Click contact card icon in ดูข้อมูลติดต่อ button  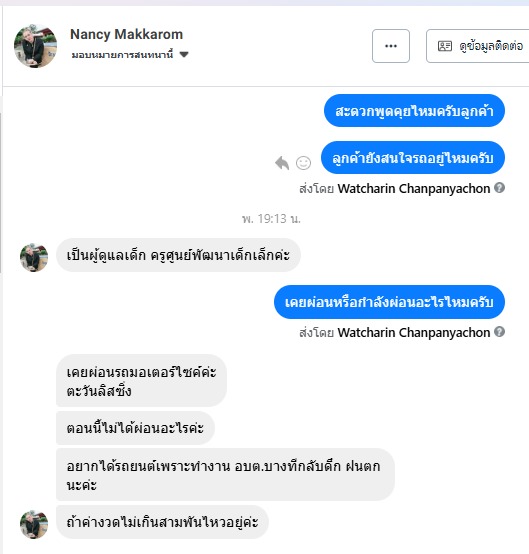click(x=445, y=46)
